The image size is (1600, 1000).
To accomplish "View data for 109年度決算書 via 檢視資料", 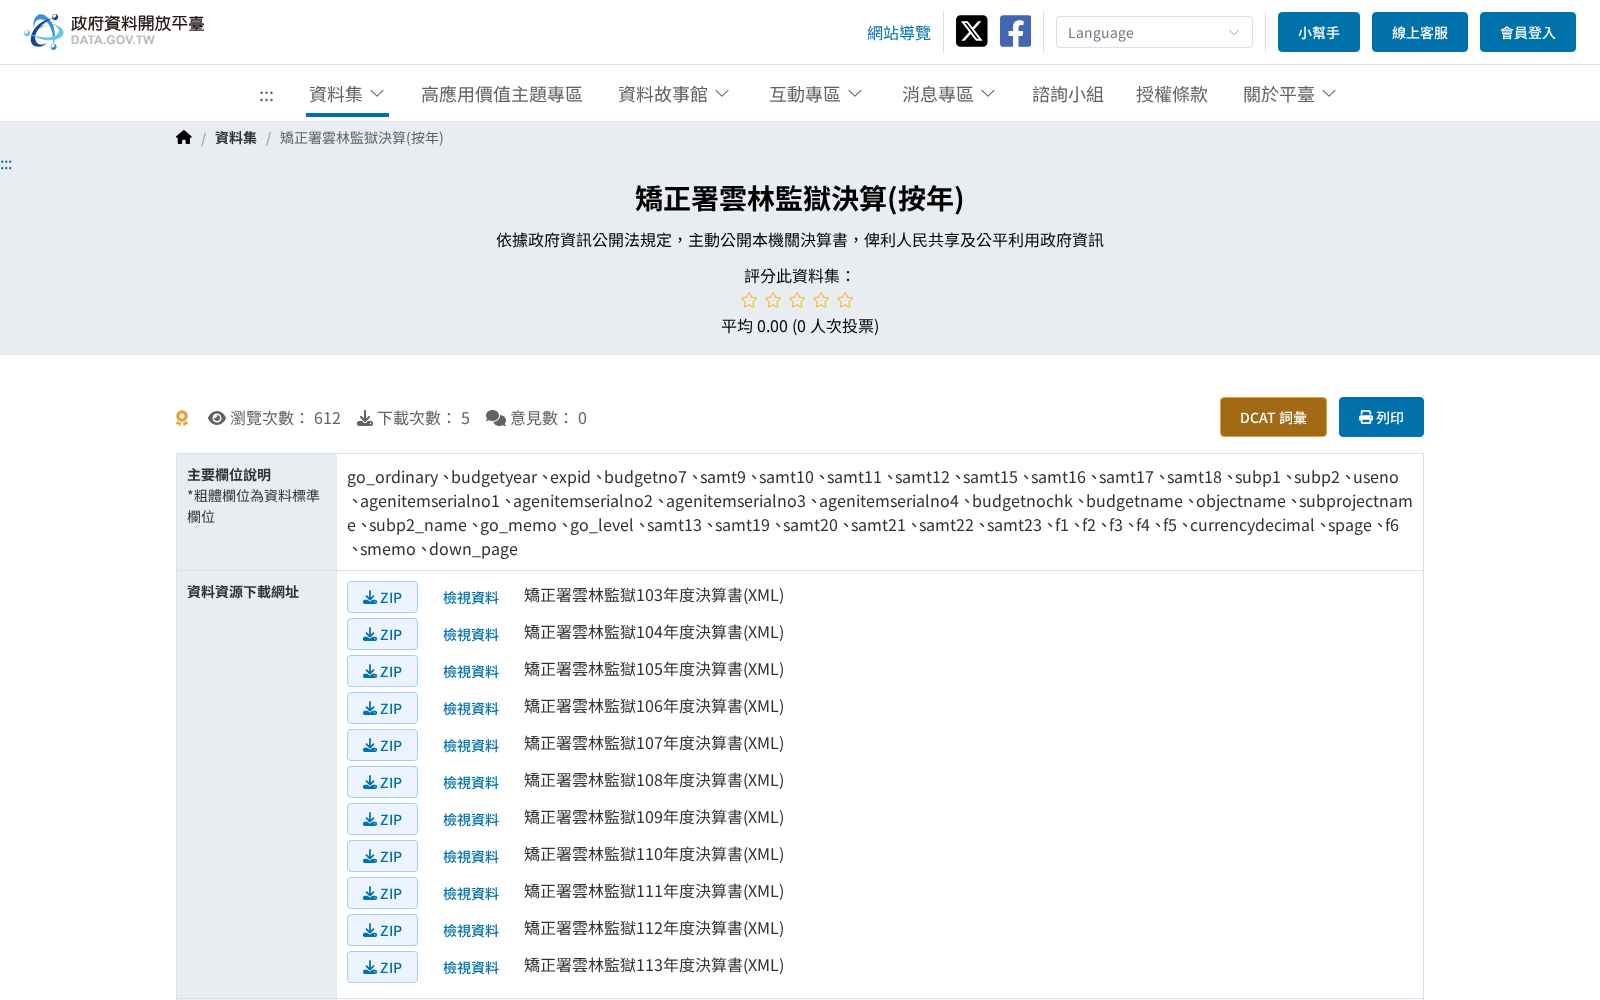I will pos(471,819).
